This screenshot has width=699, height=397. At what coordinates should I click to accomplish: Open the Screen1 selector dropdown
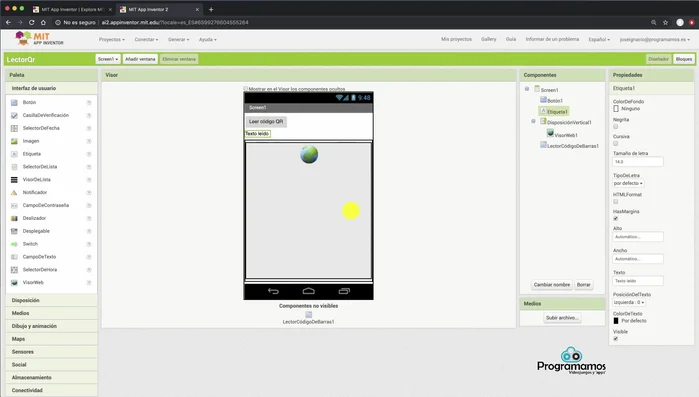coord(108,59)
